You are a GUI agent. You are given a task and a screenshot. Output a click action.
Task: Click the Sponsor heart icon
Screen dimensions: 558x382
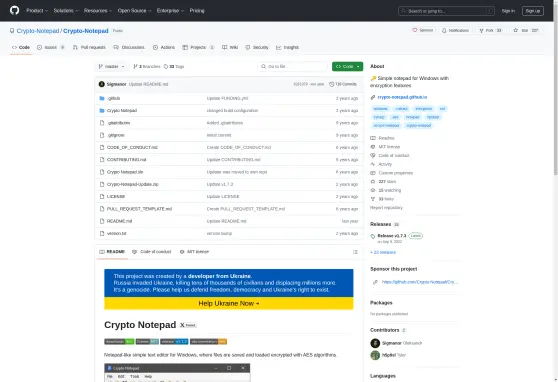[415, 30]
